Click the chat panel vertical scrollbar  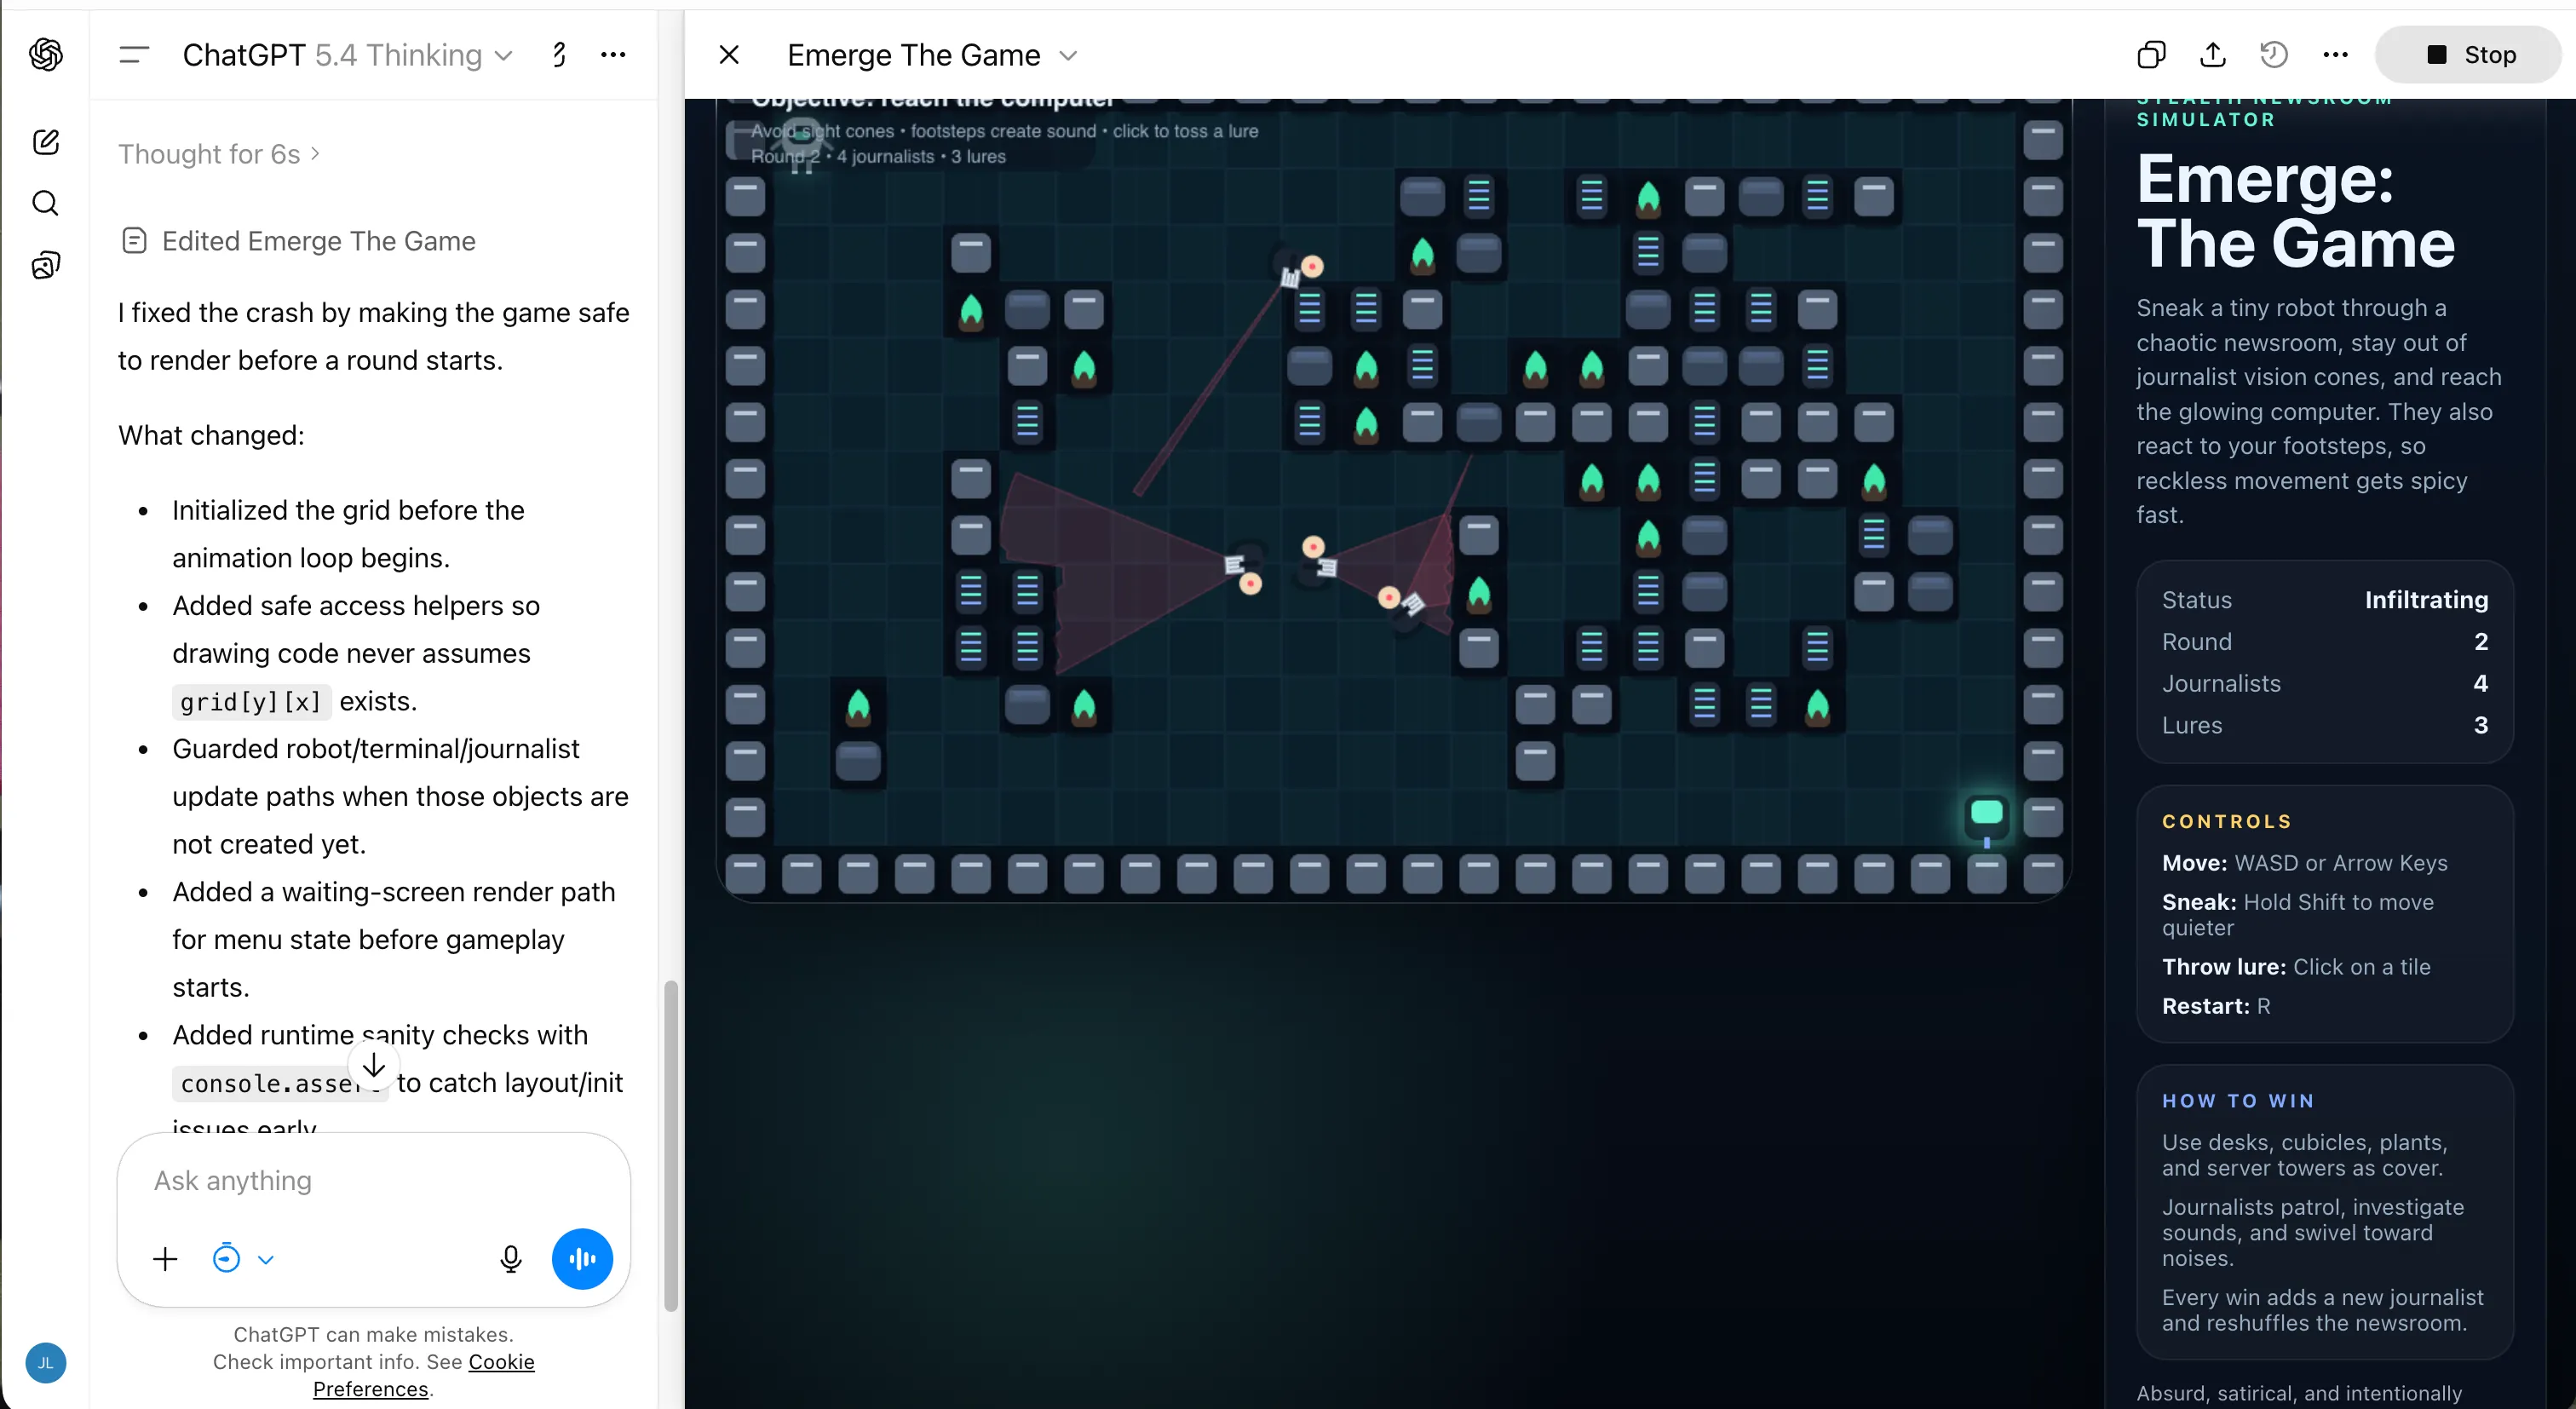[x=670, y=1145]
